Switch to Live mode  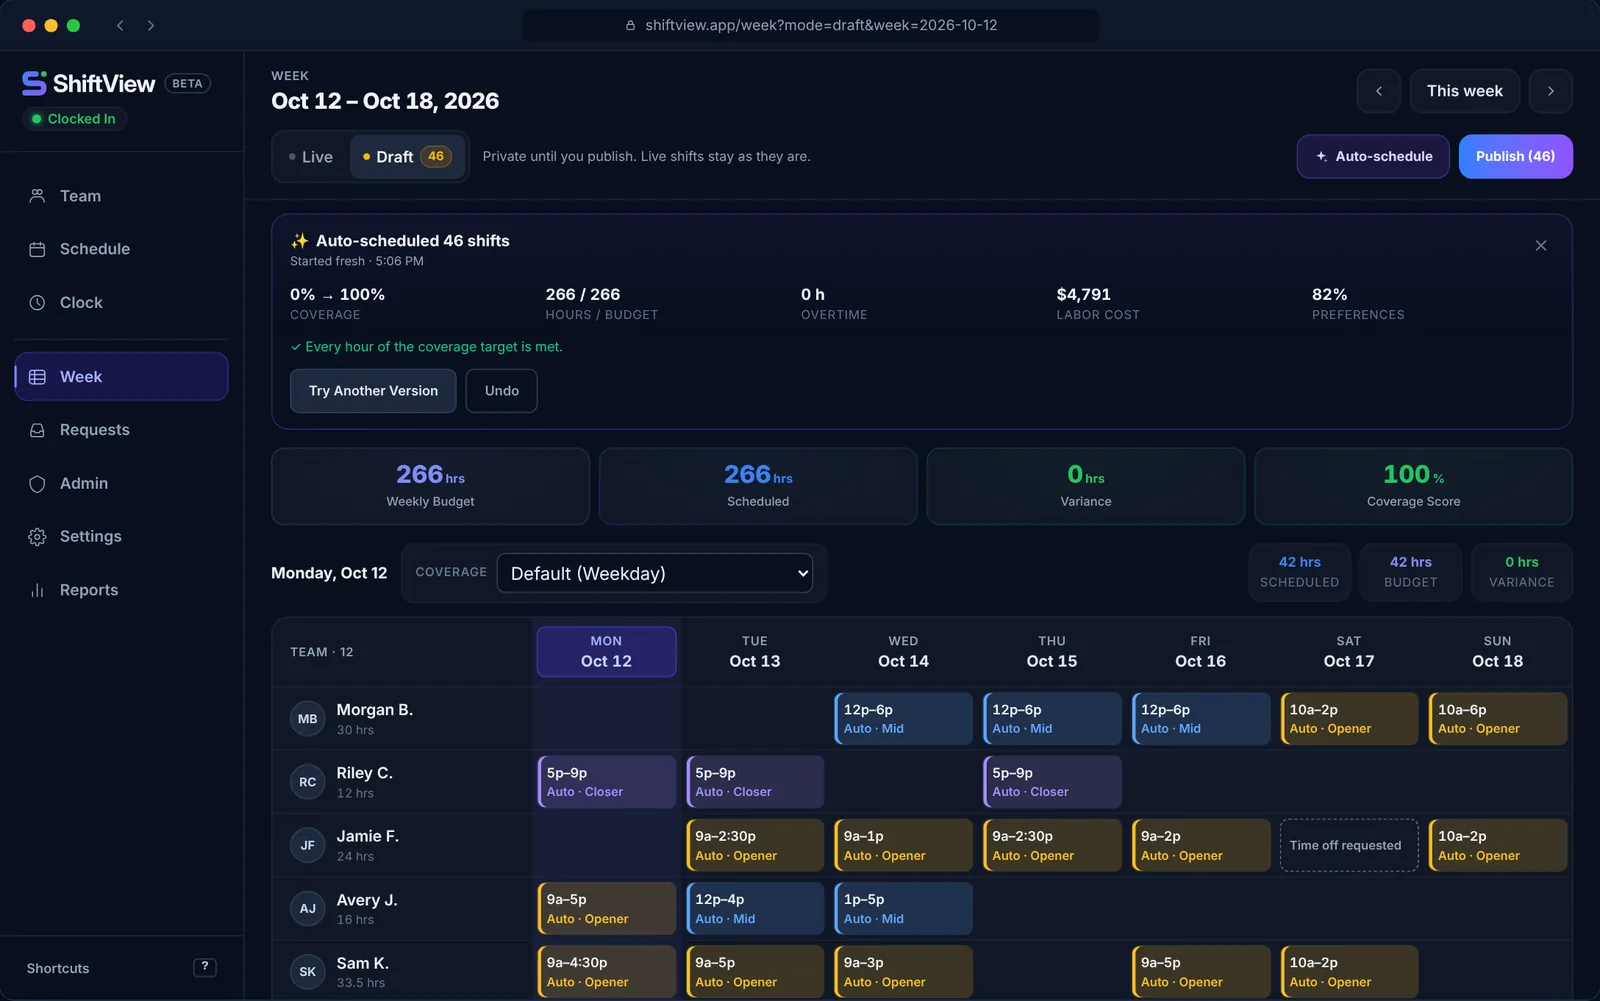(x=311, y=157)
